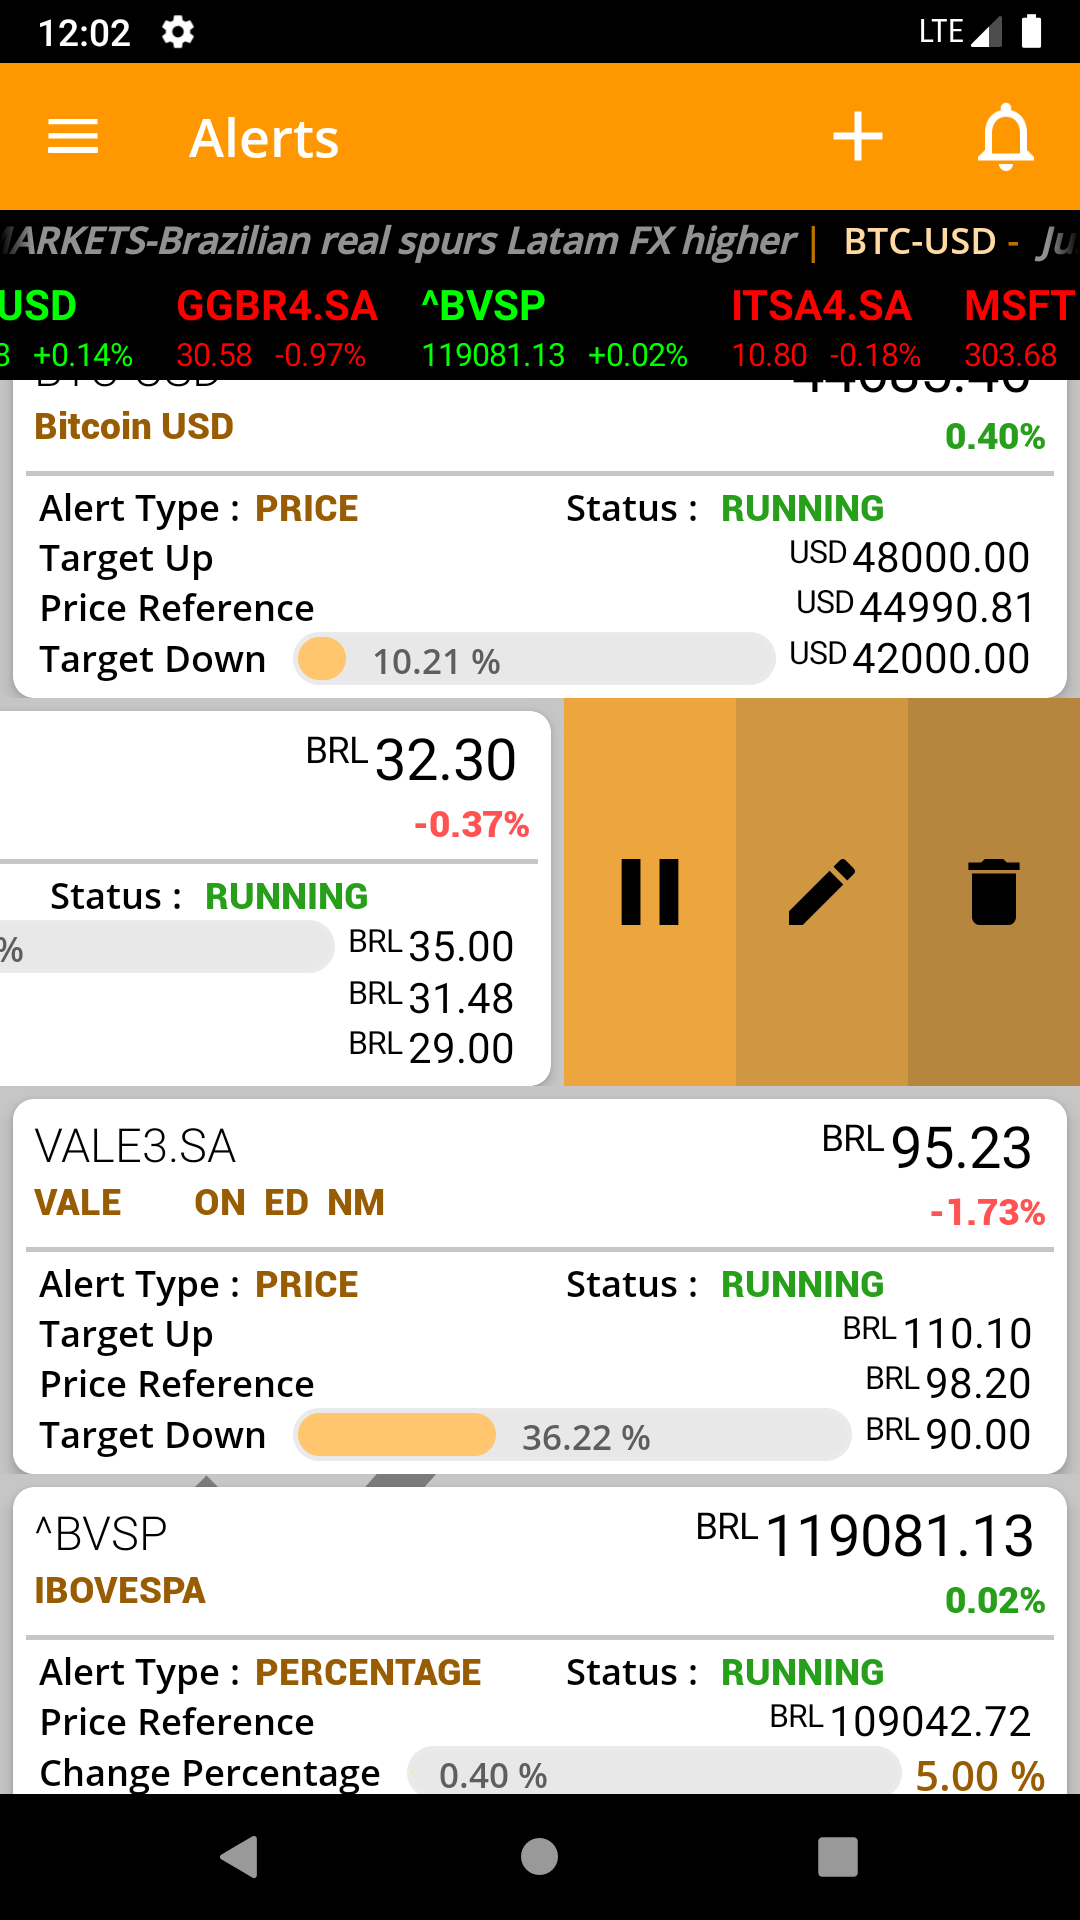Viewport: 1080px width, 1920px height.
Task: Tap the plus icon to add alert
Action: click(858, 137)
